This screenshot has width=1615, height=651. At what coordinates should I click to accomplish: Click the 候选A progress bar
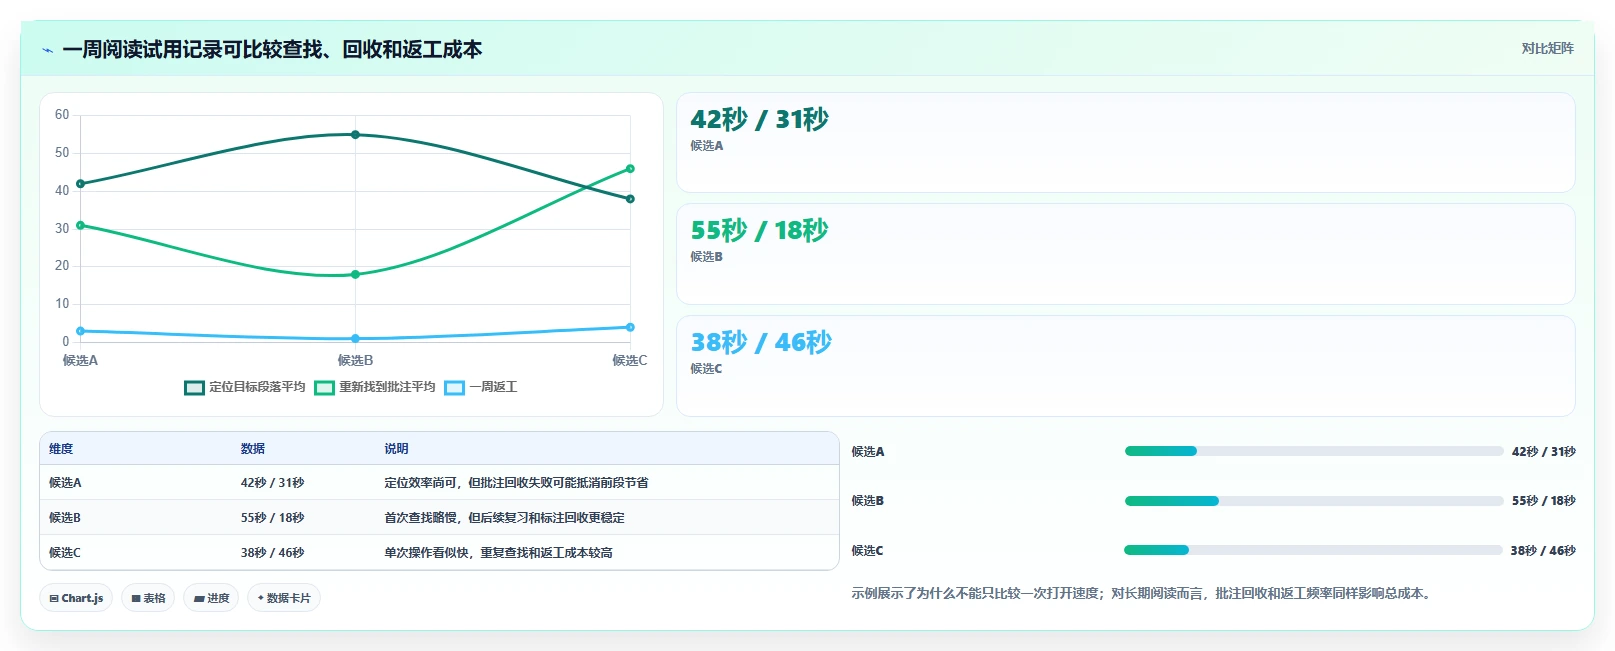[1314, 451]
